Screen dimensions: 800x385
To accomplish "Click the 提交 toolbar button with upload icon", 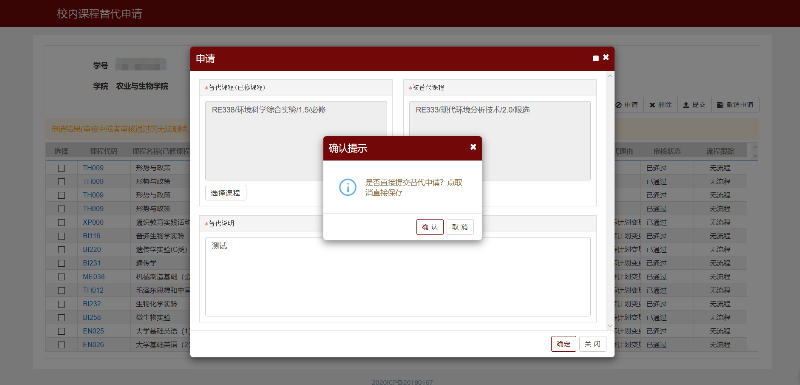I will coord(694,105).
